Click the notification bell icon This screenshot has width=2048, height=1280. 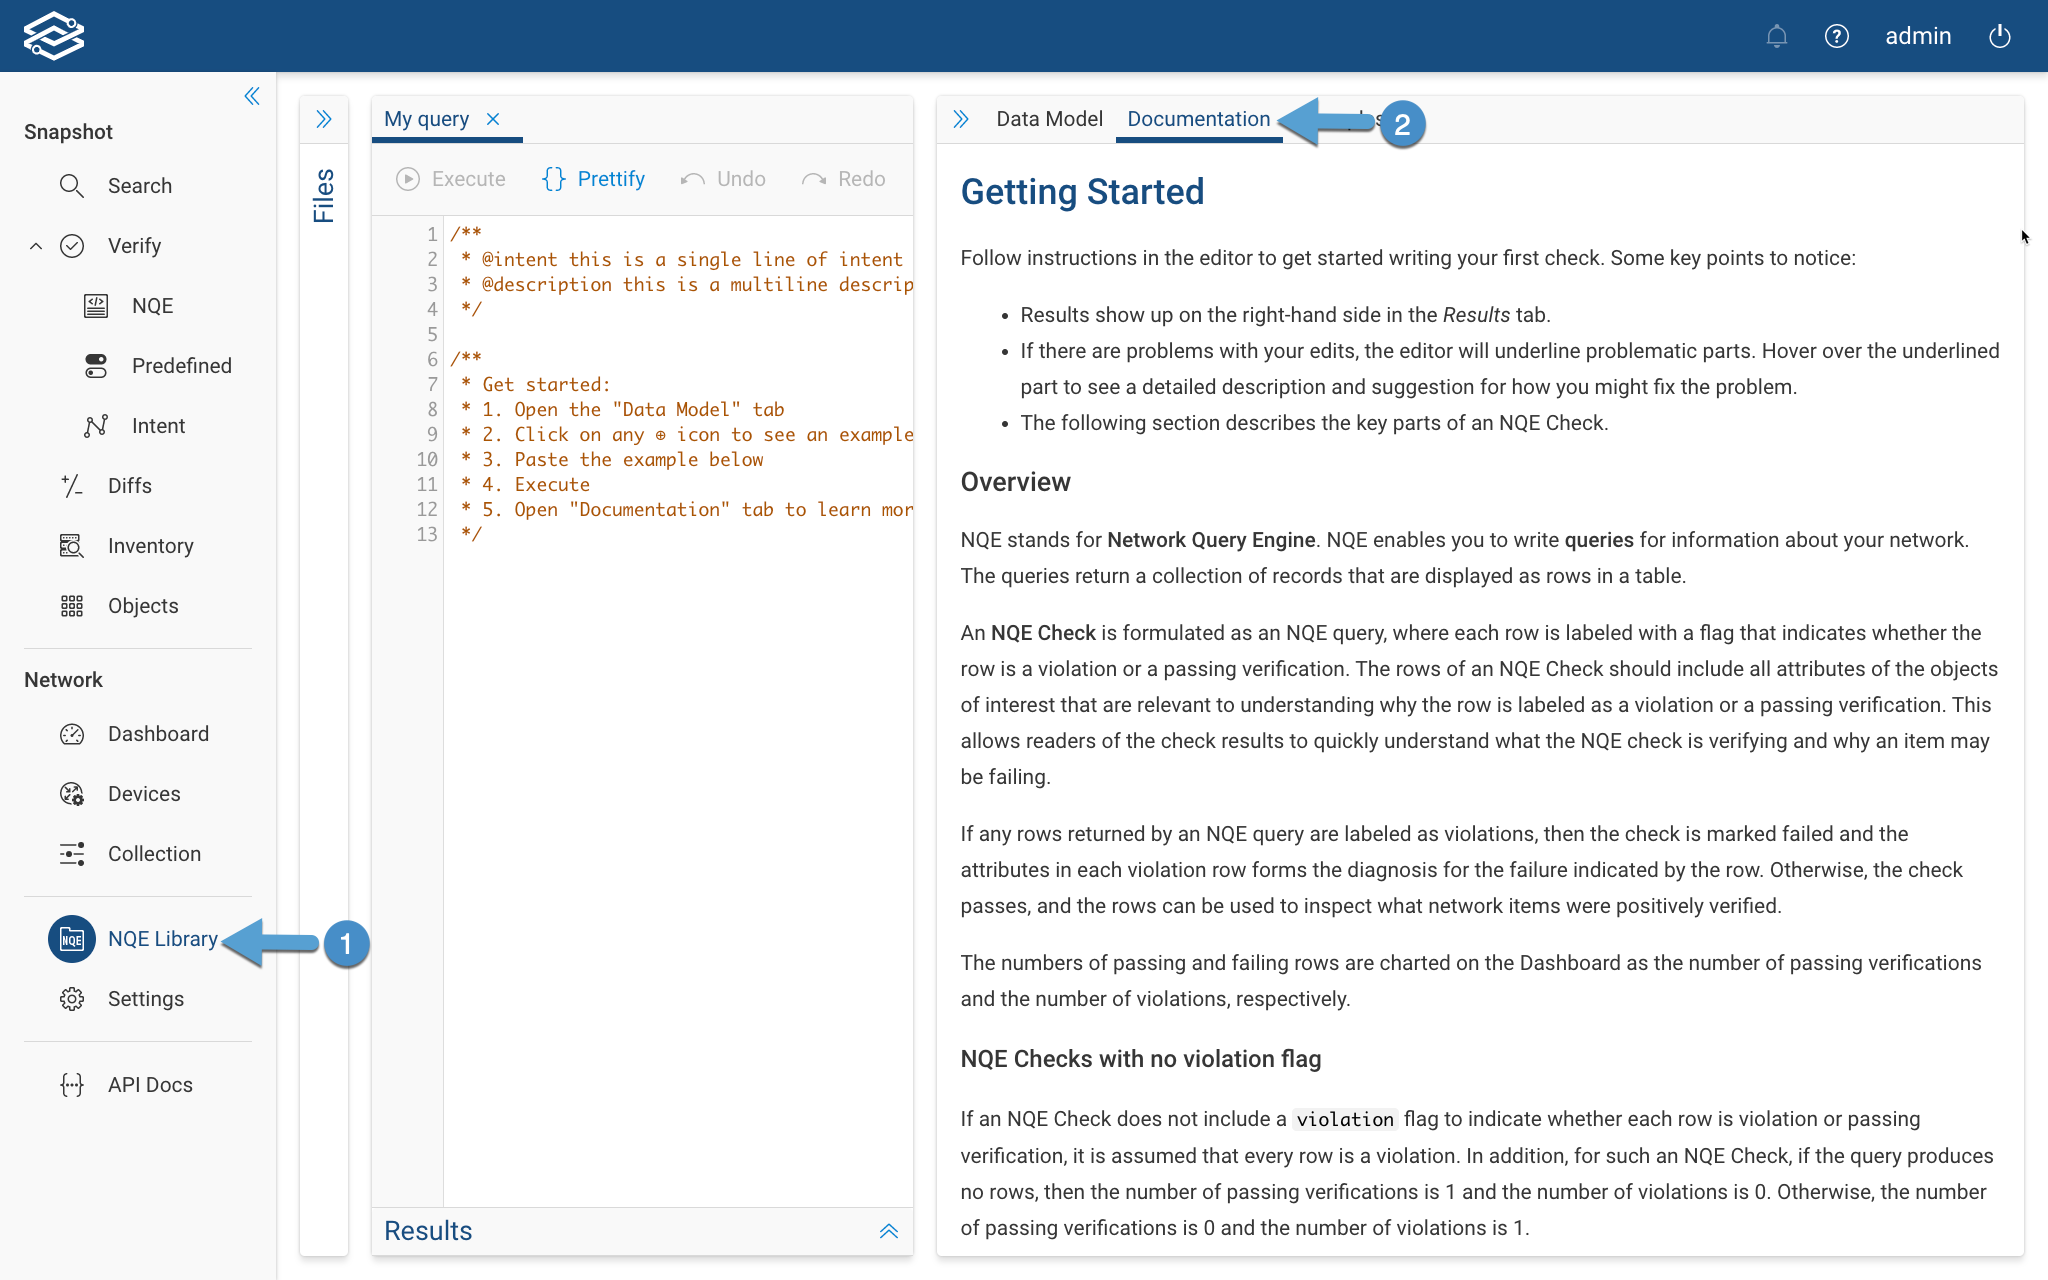tap(1778, 35)
